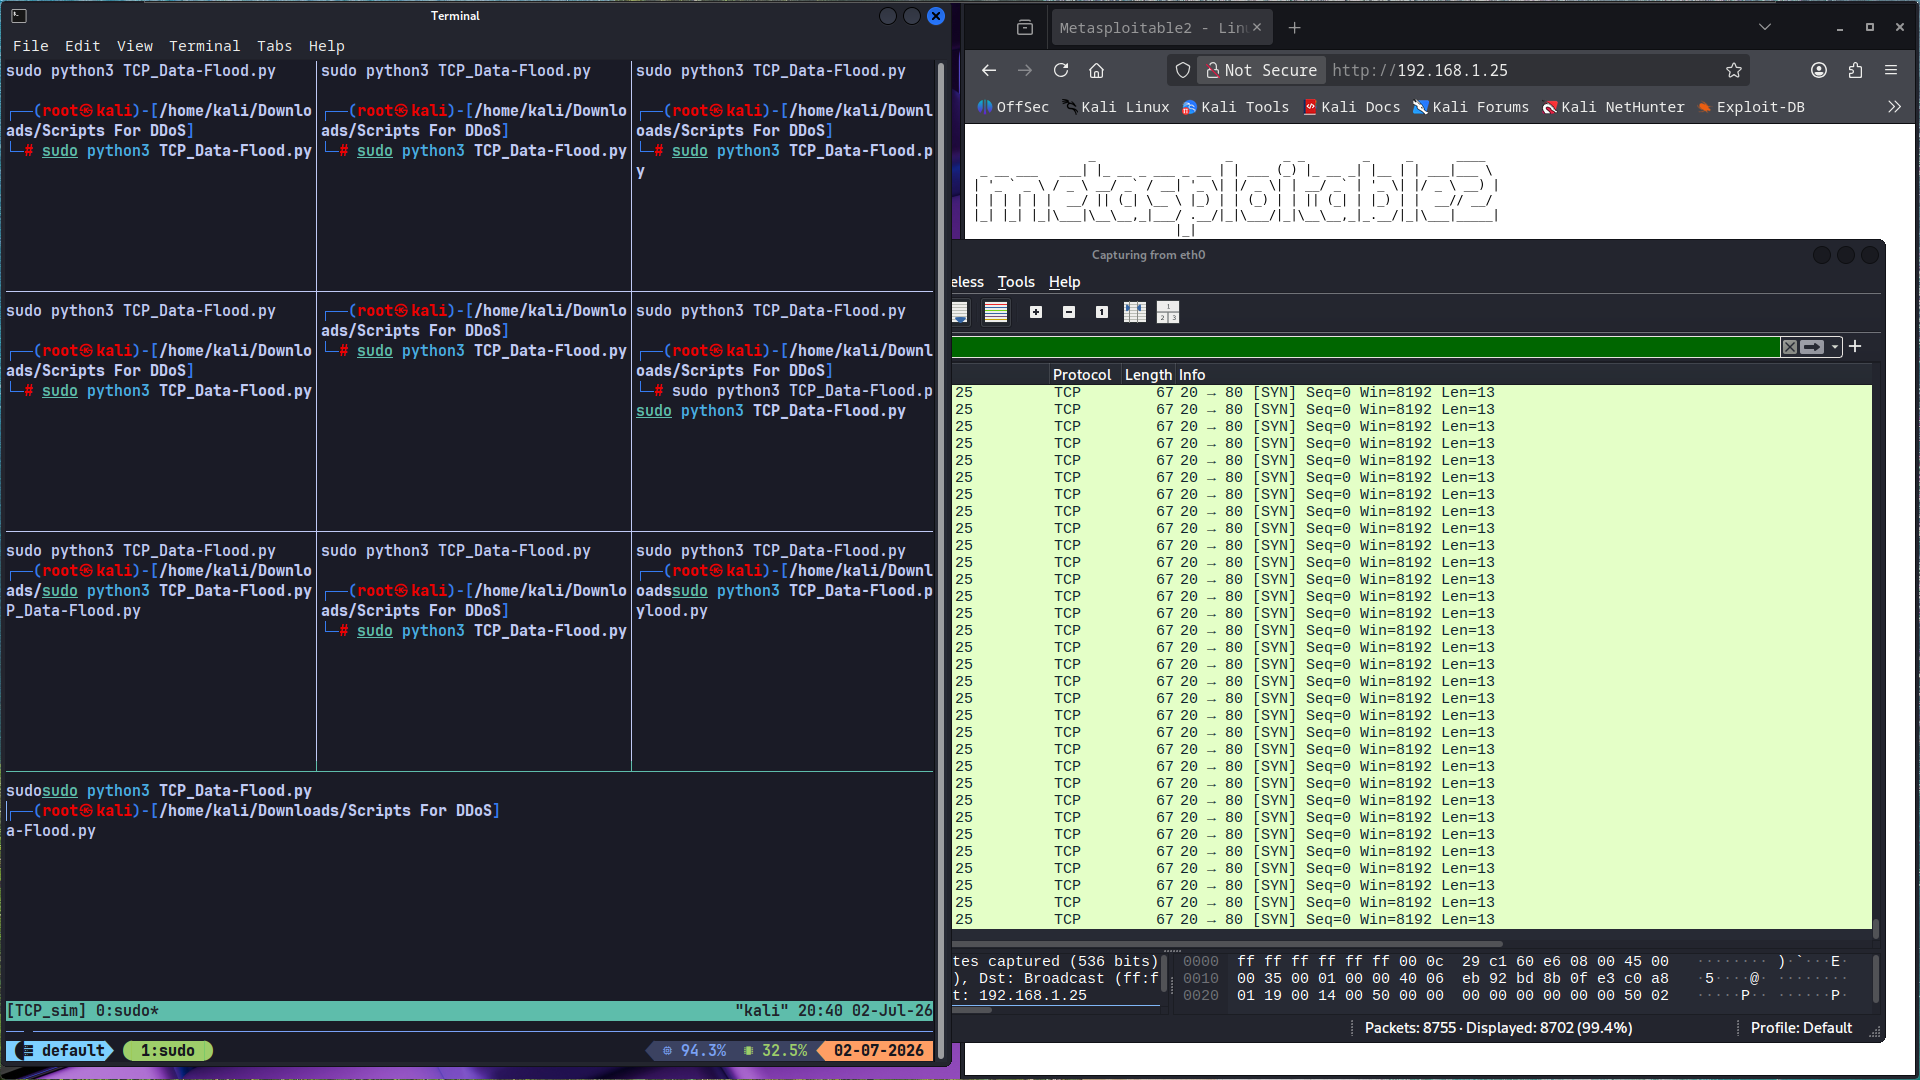Sort packets by Length column header
1920x1080 pixels.
coord(1148,375)
